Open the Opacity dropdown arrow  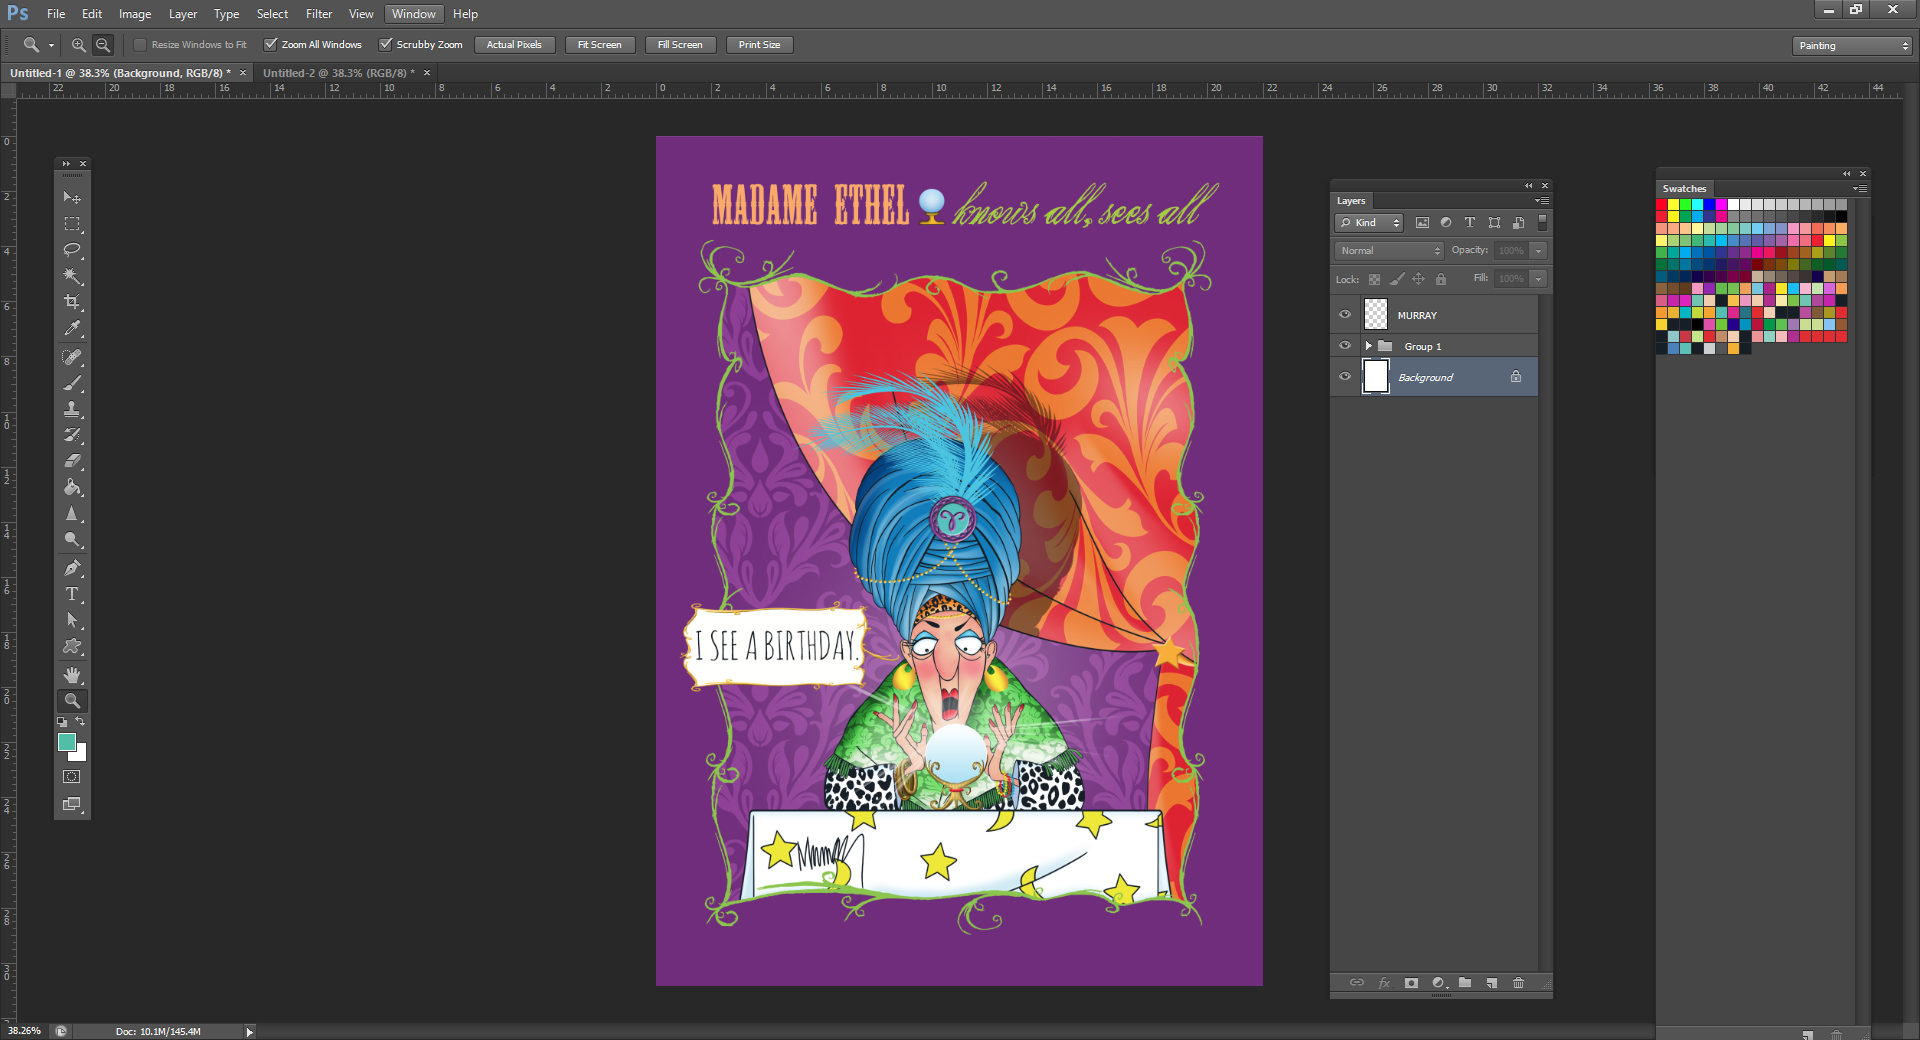[1539, 251]
